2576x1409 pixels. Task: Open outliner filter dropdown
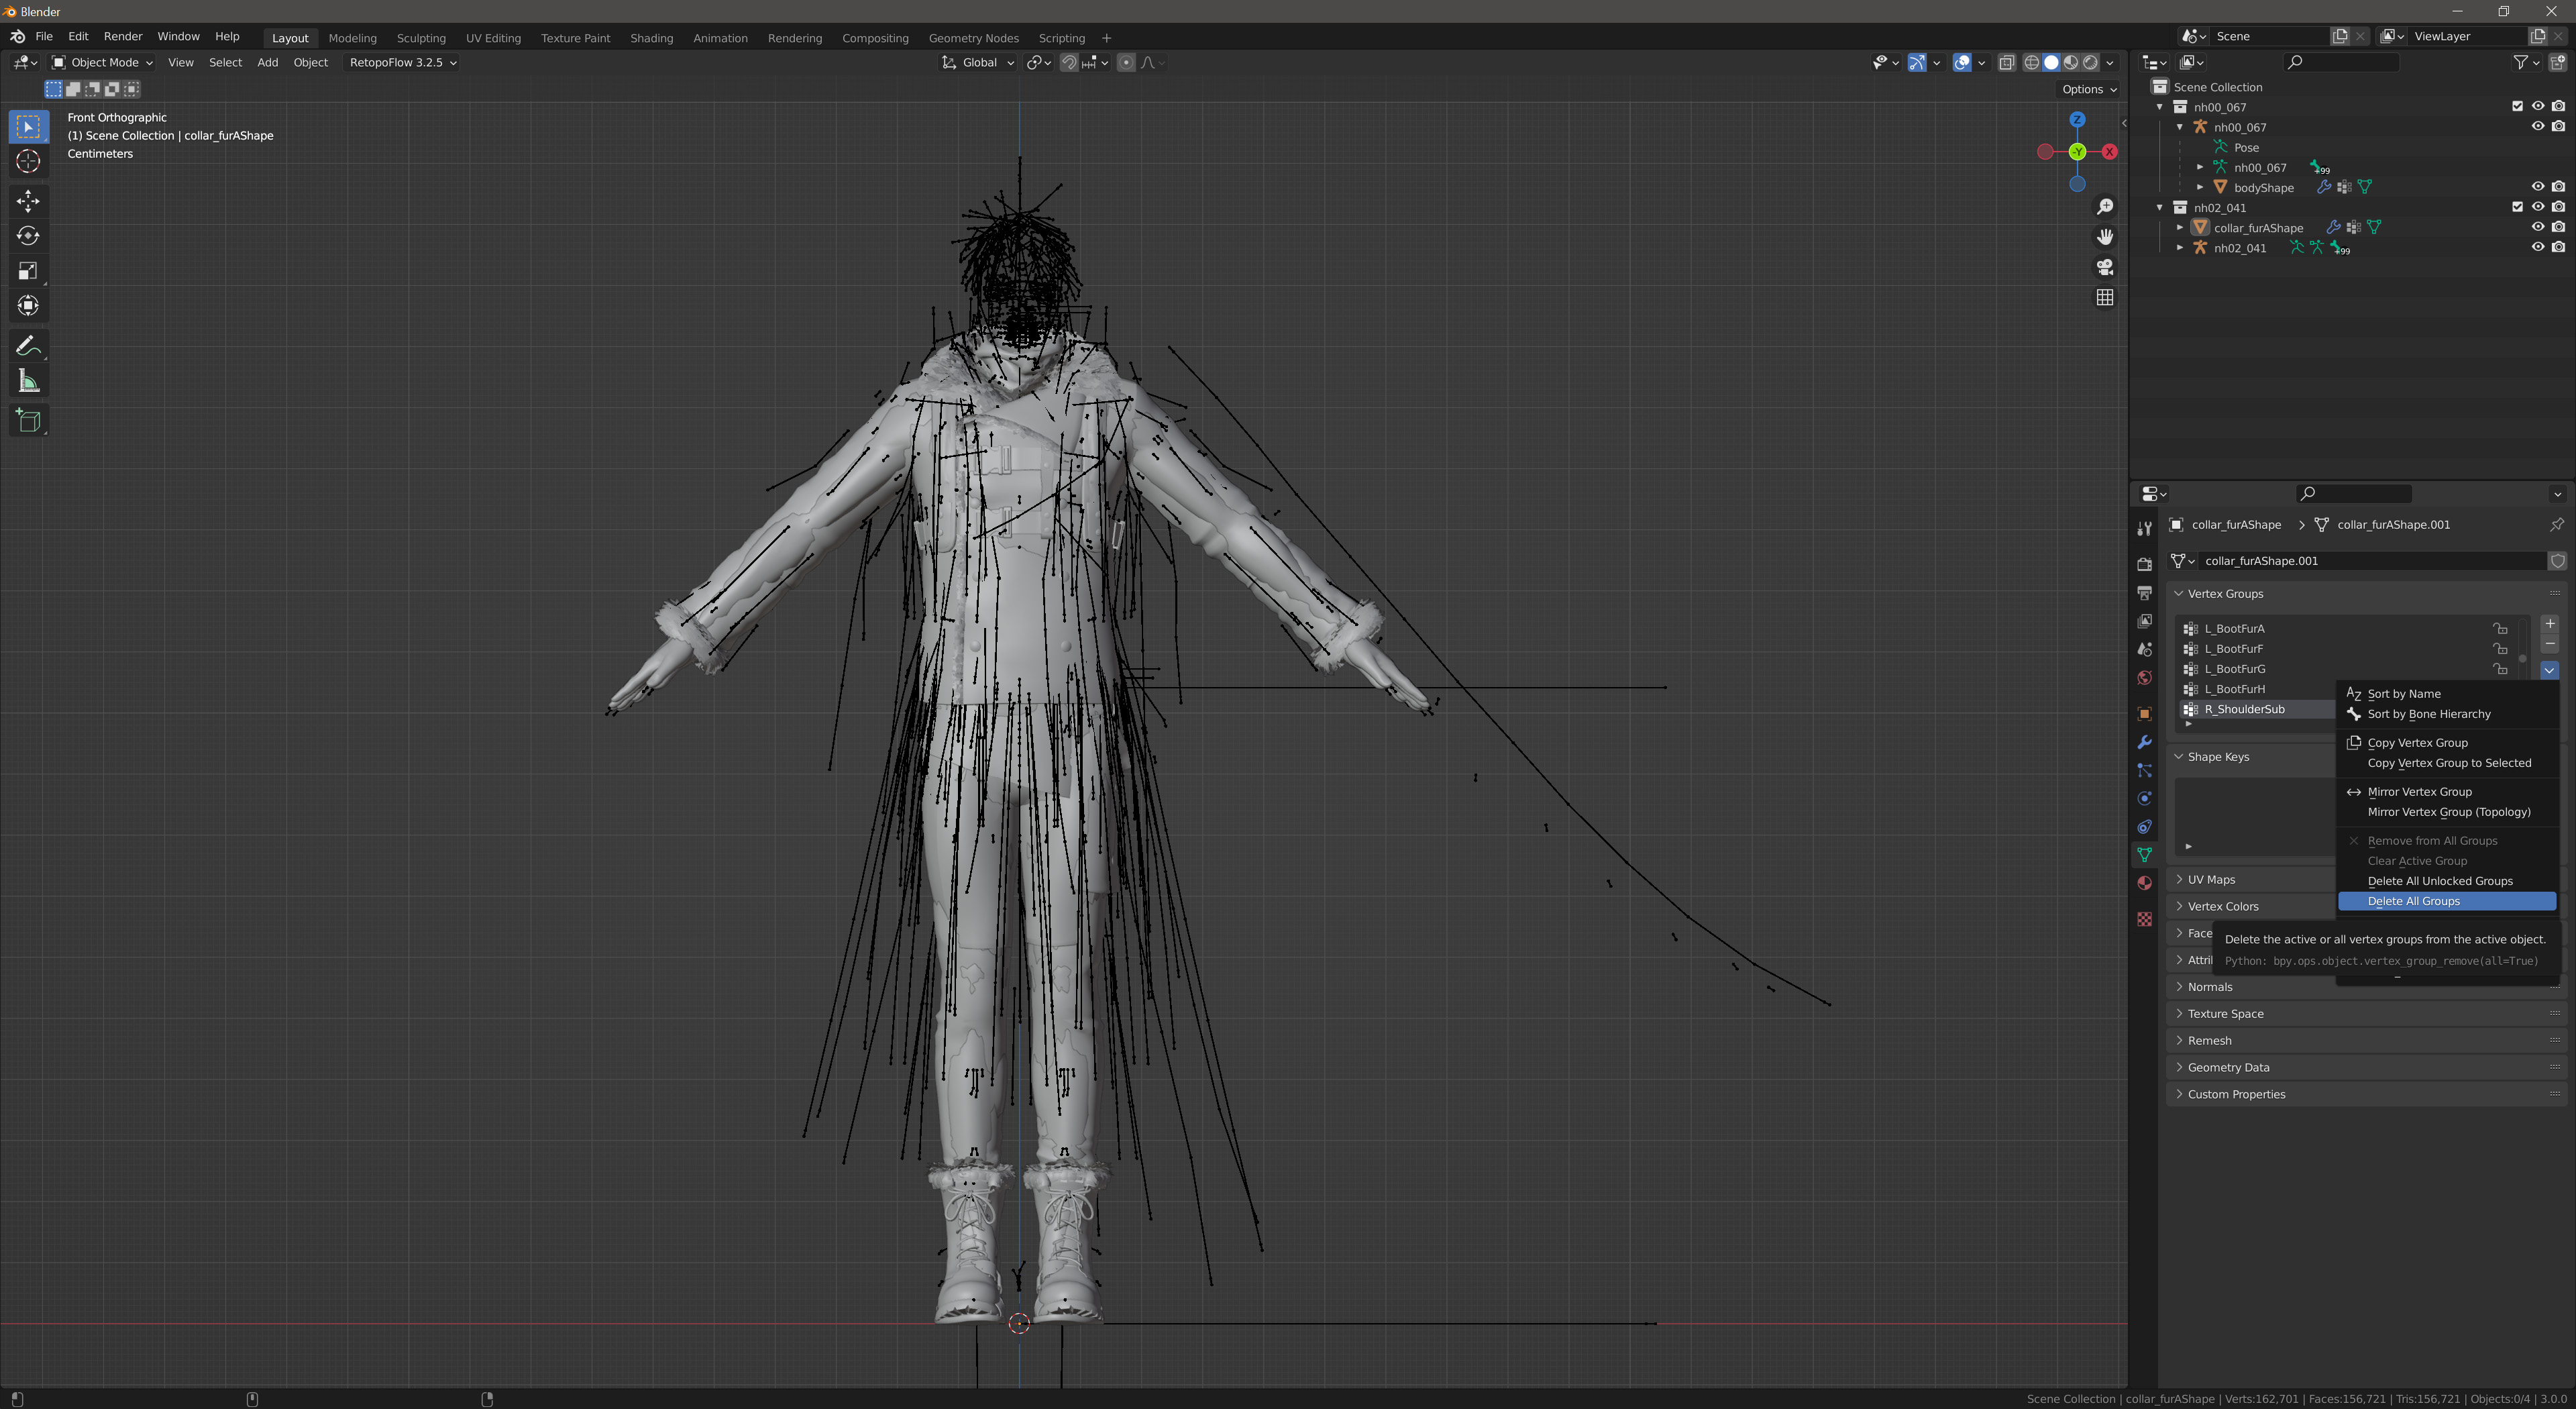[x=2526, y=62]
